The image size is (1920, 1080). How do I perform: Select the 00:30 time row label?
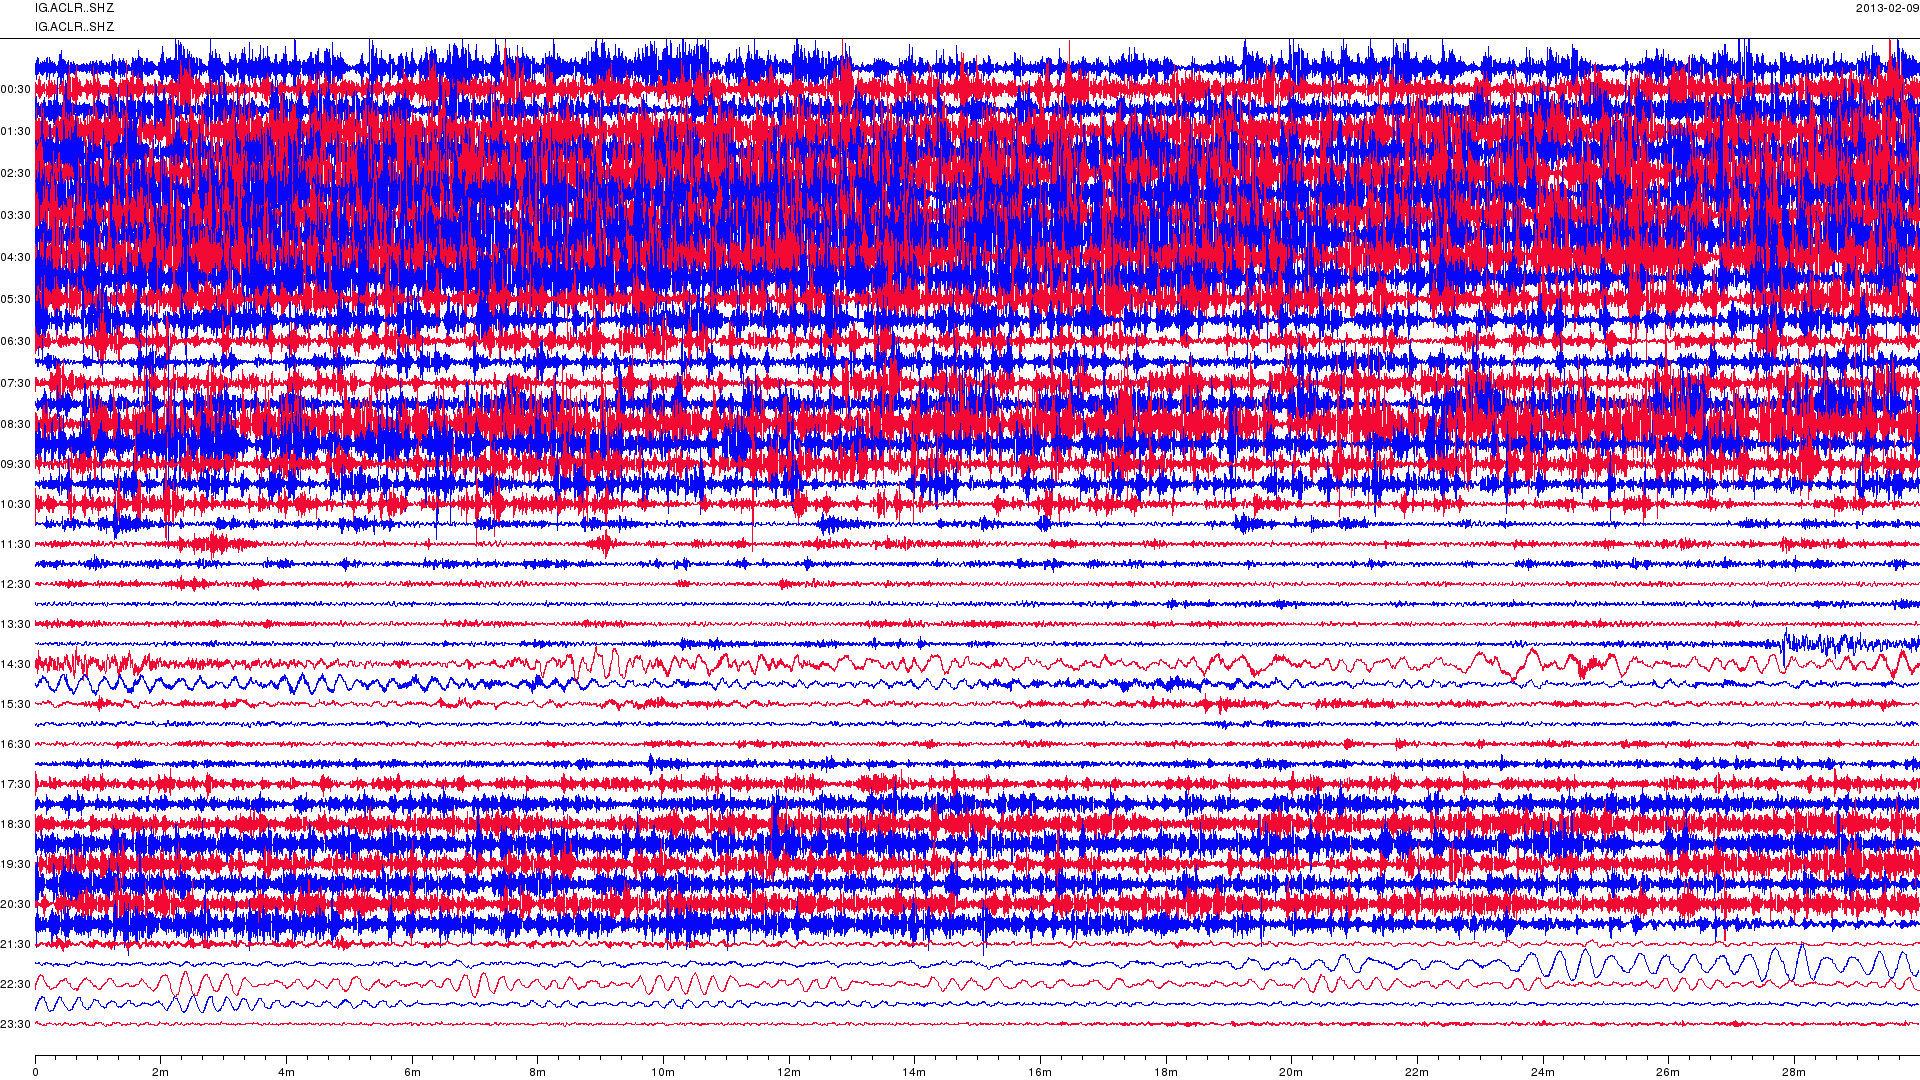click(x=16, y=90)
